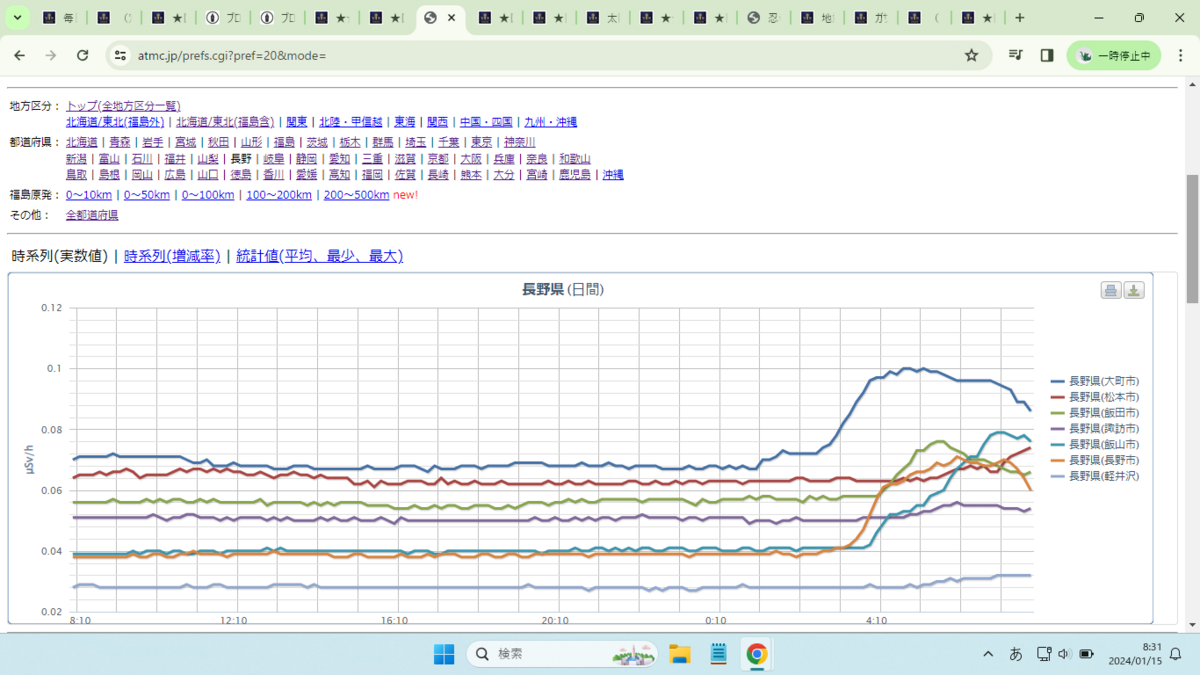This screenshot has height=675, width=1200.
Task: Click the taskbar 検索 search box
Action: tap(562, 654)
